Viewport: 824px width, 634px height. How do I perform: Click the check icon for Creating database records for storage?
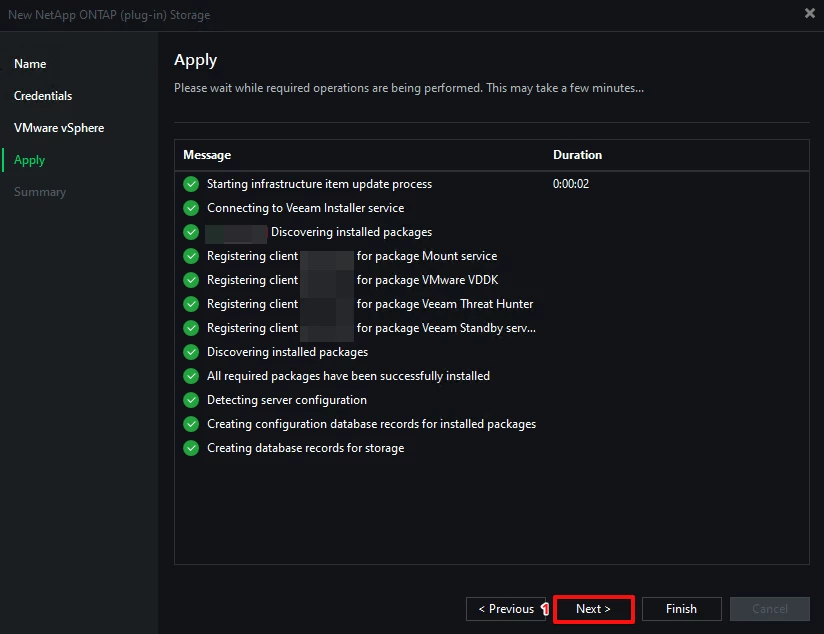pyautogui.click(x=191, y=448)
